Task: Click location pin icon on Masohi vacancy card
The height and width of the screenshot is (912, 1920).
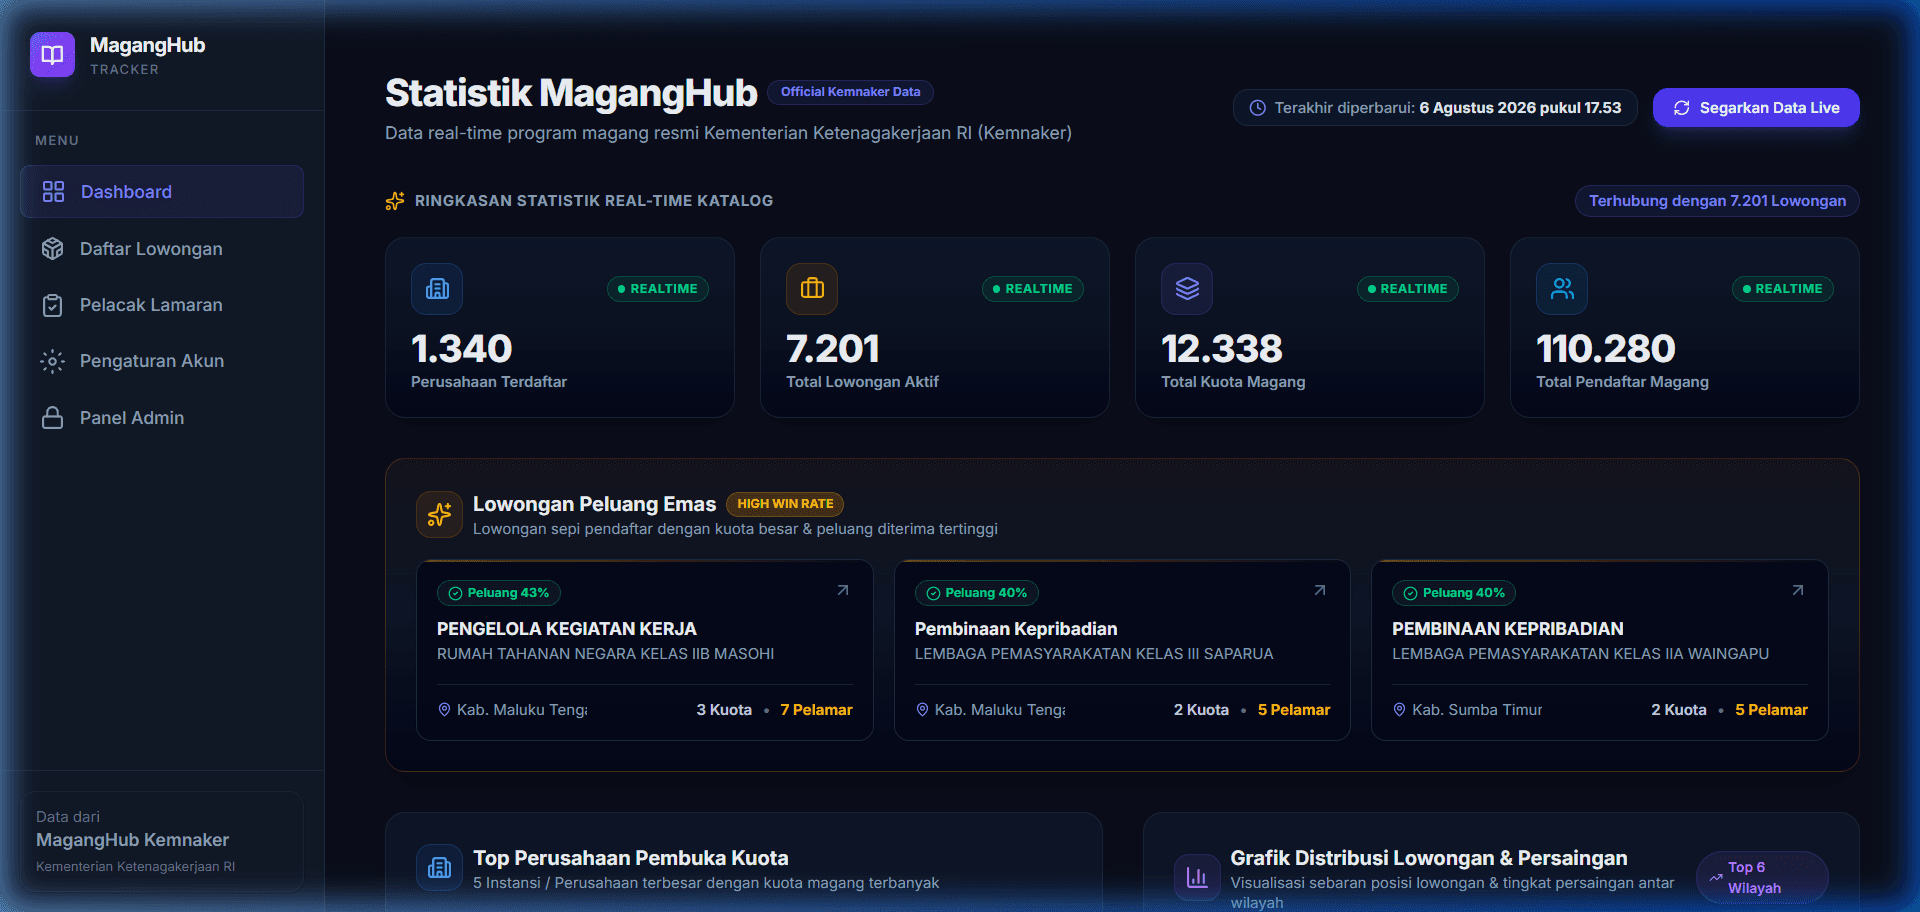Action: (445, 710)
